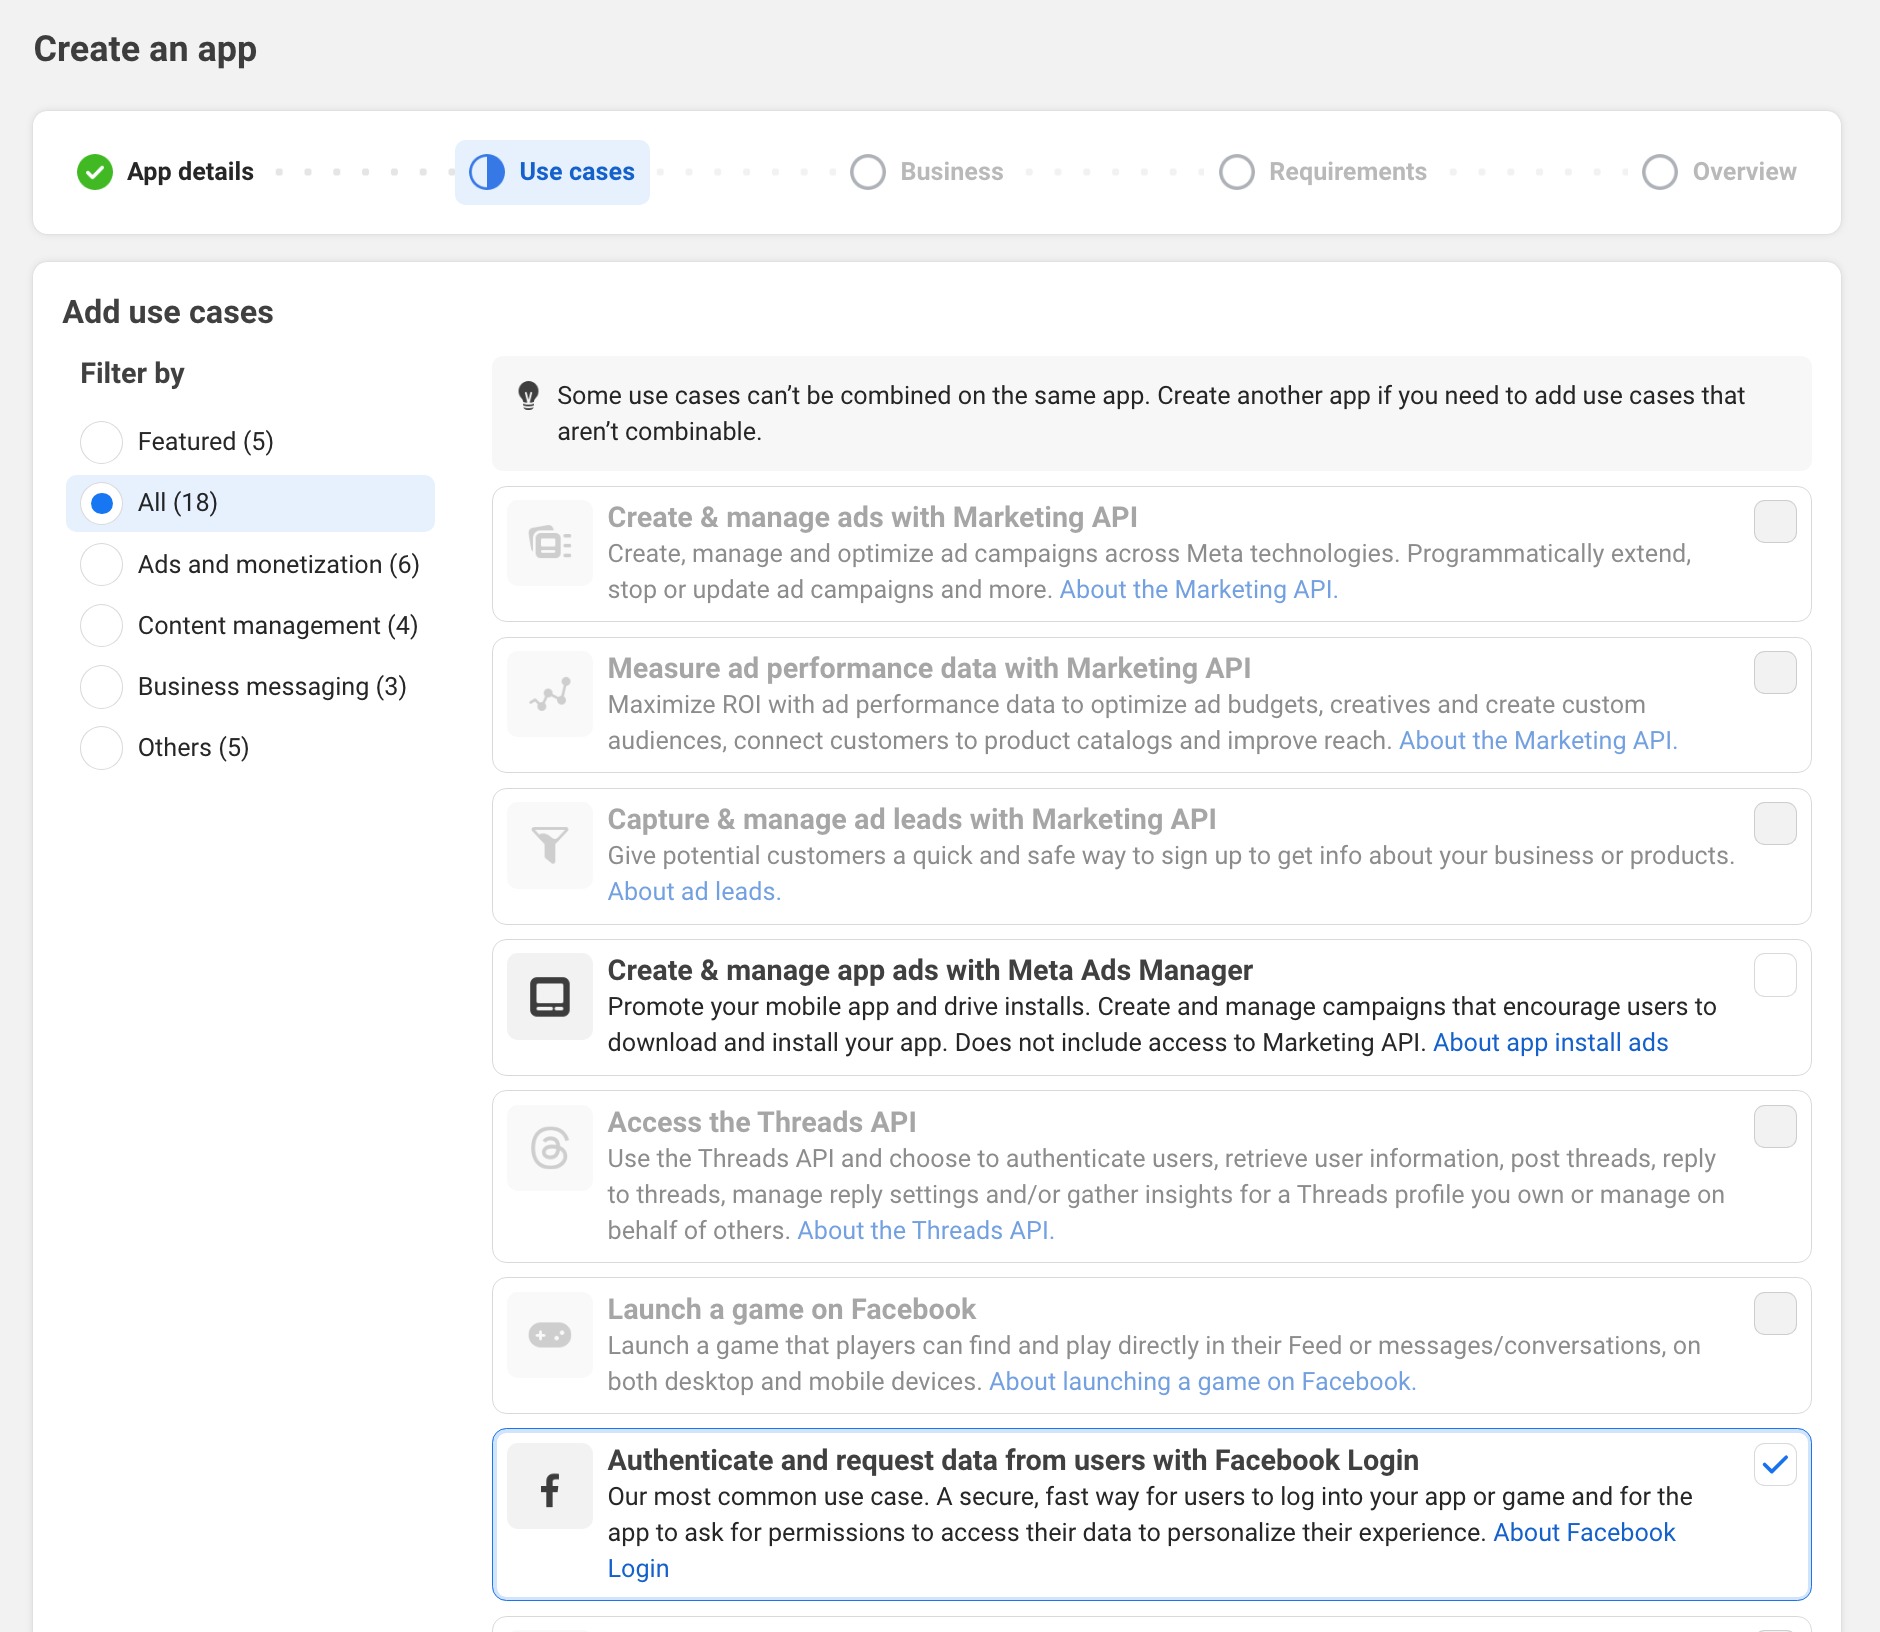Viewport: 1880px width, 1632px height.
Task: Click the funnel icon for ad leads
Action: tap(550, 845)
